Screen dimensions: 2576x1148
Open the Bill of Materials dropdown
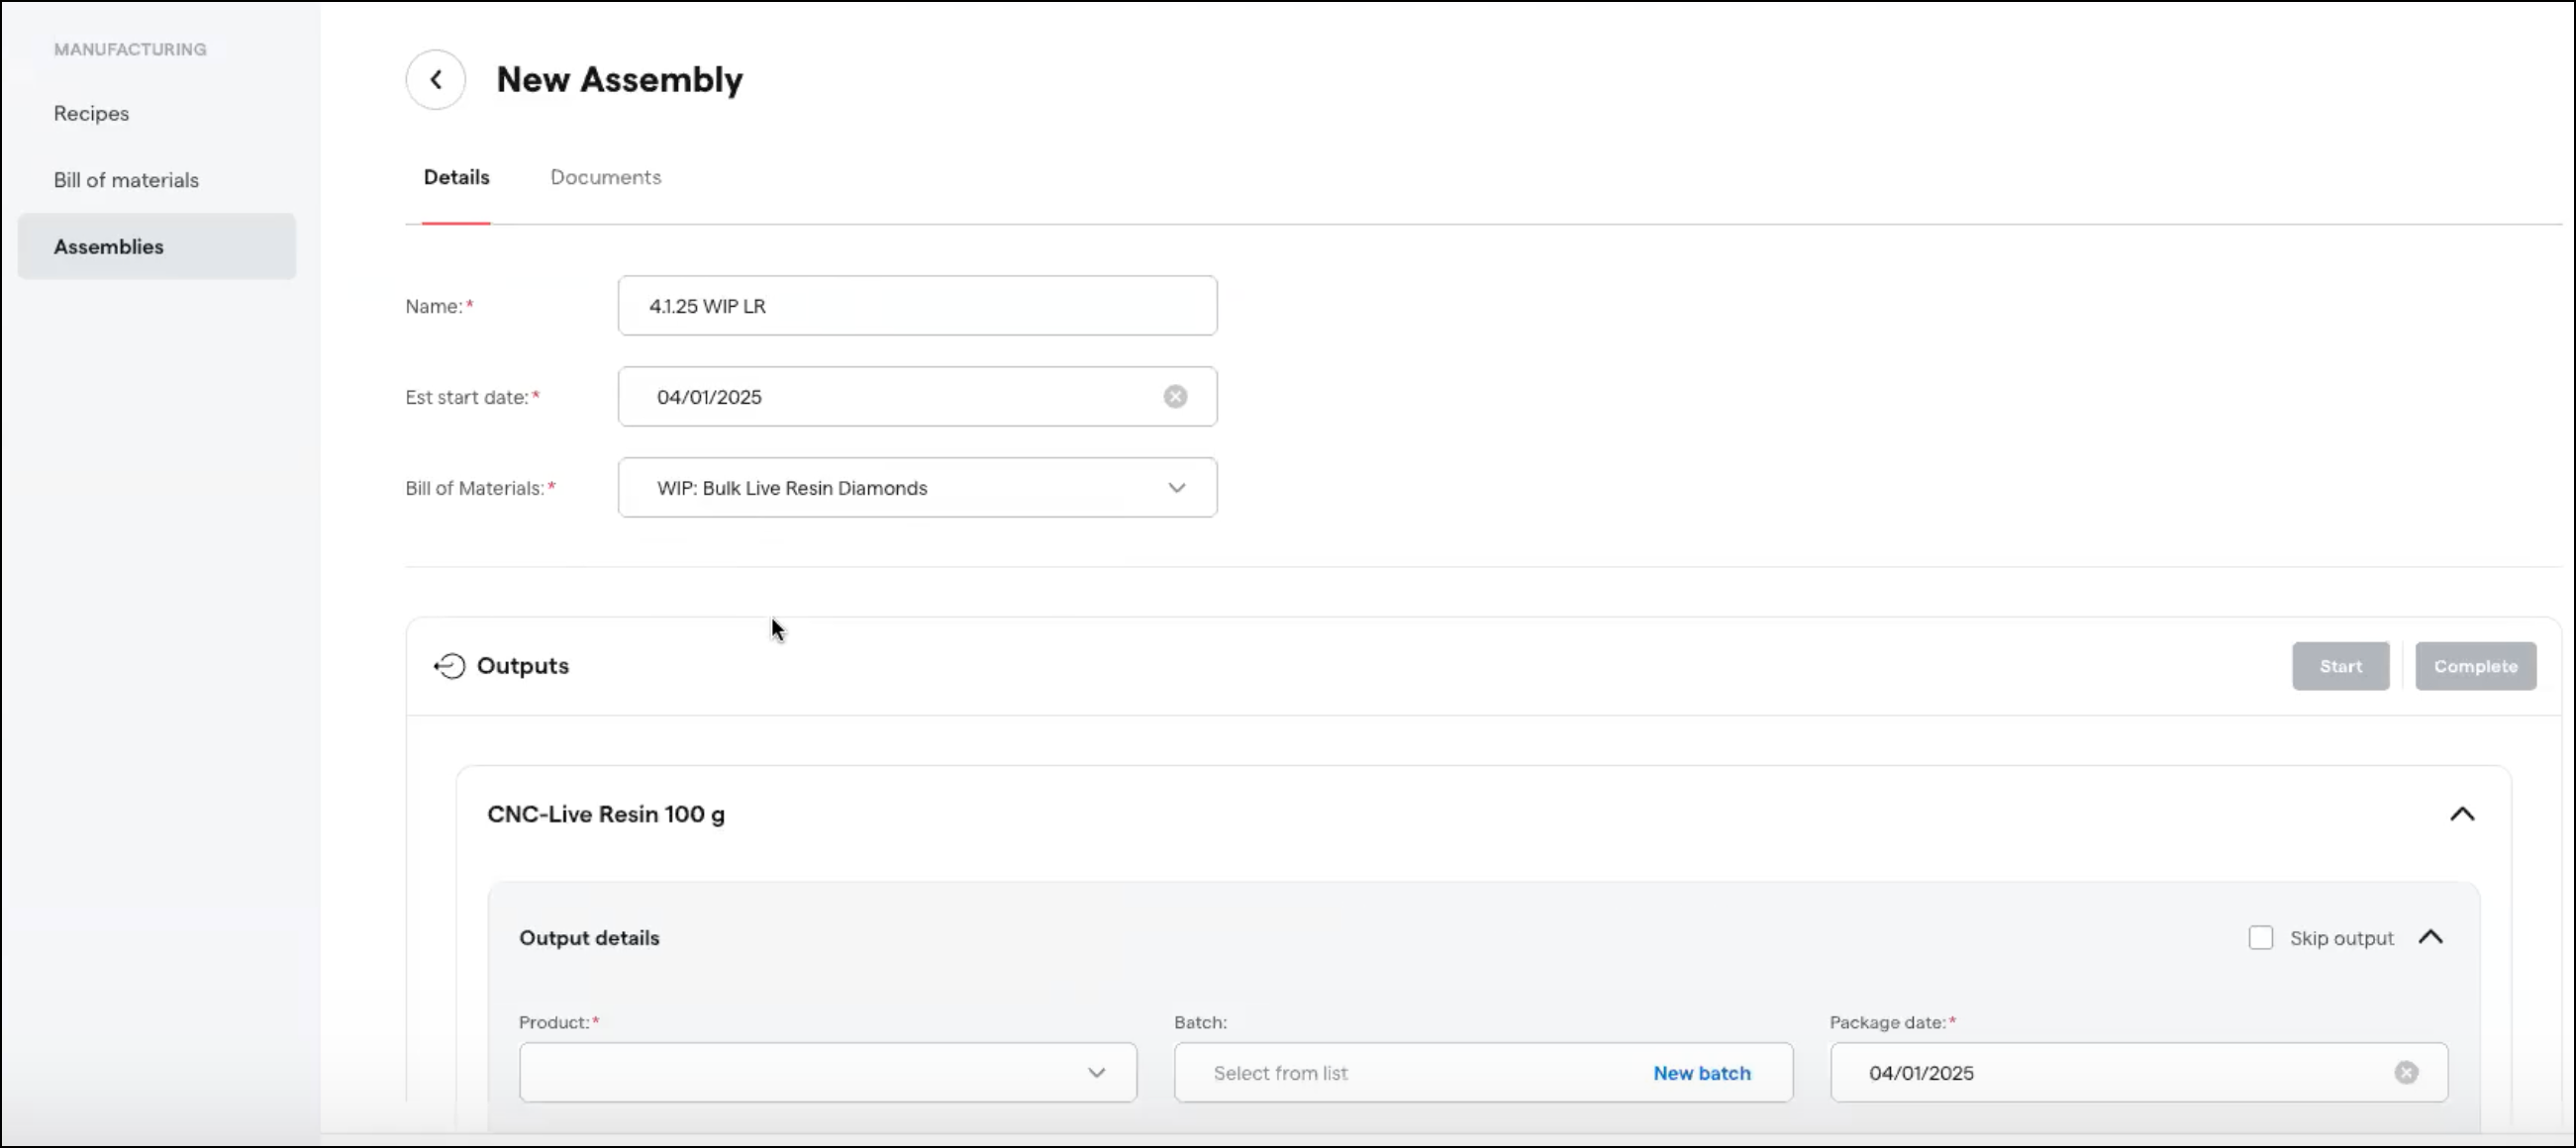point(917,488)
